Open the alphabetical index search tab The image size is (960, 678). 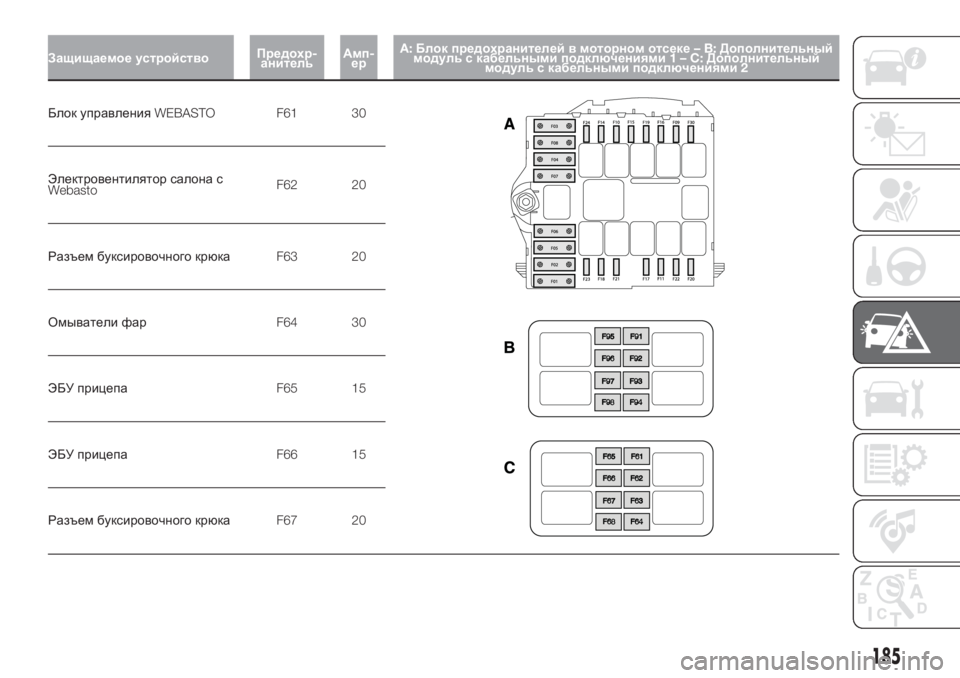(906, 597)
